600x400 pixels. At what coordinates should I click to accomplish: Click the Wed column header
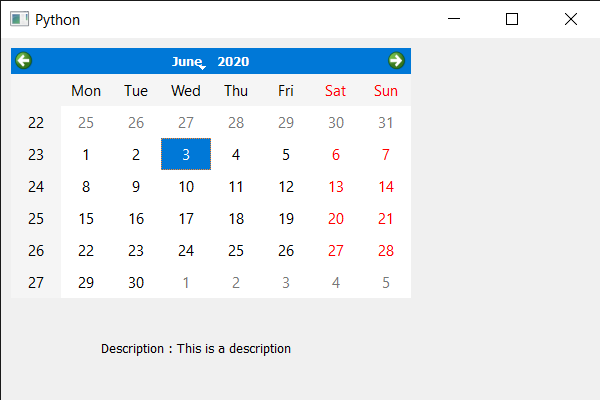click(186, 91)
